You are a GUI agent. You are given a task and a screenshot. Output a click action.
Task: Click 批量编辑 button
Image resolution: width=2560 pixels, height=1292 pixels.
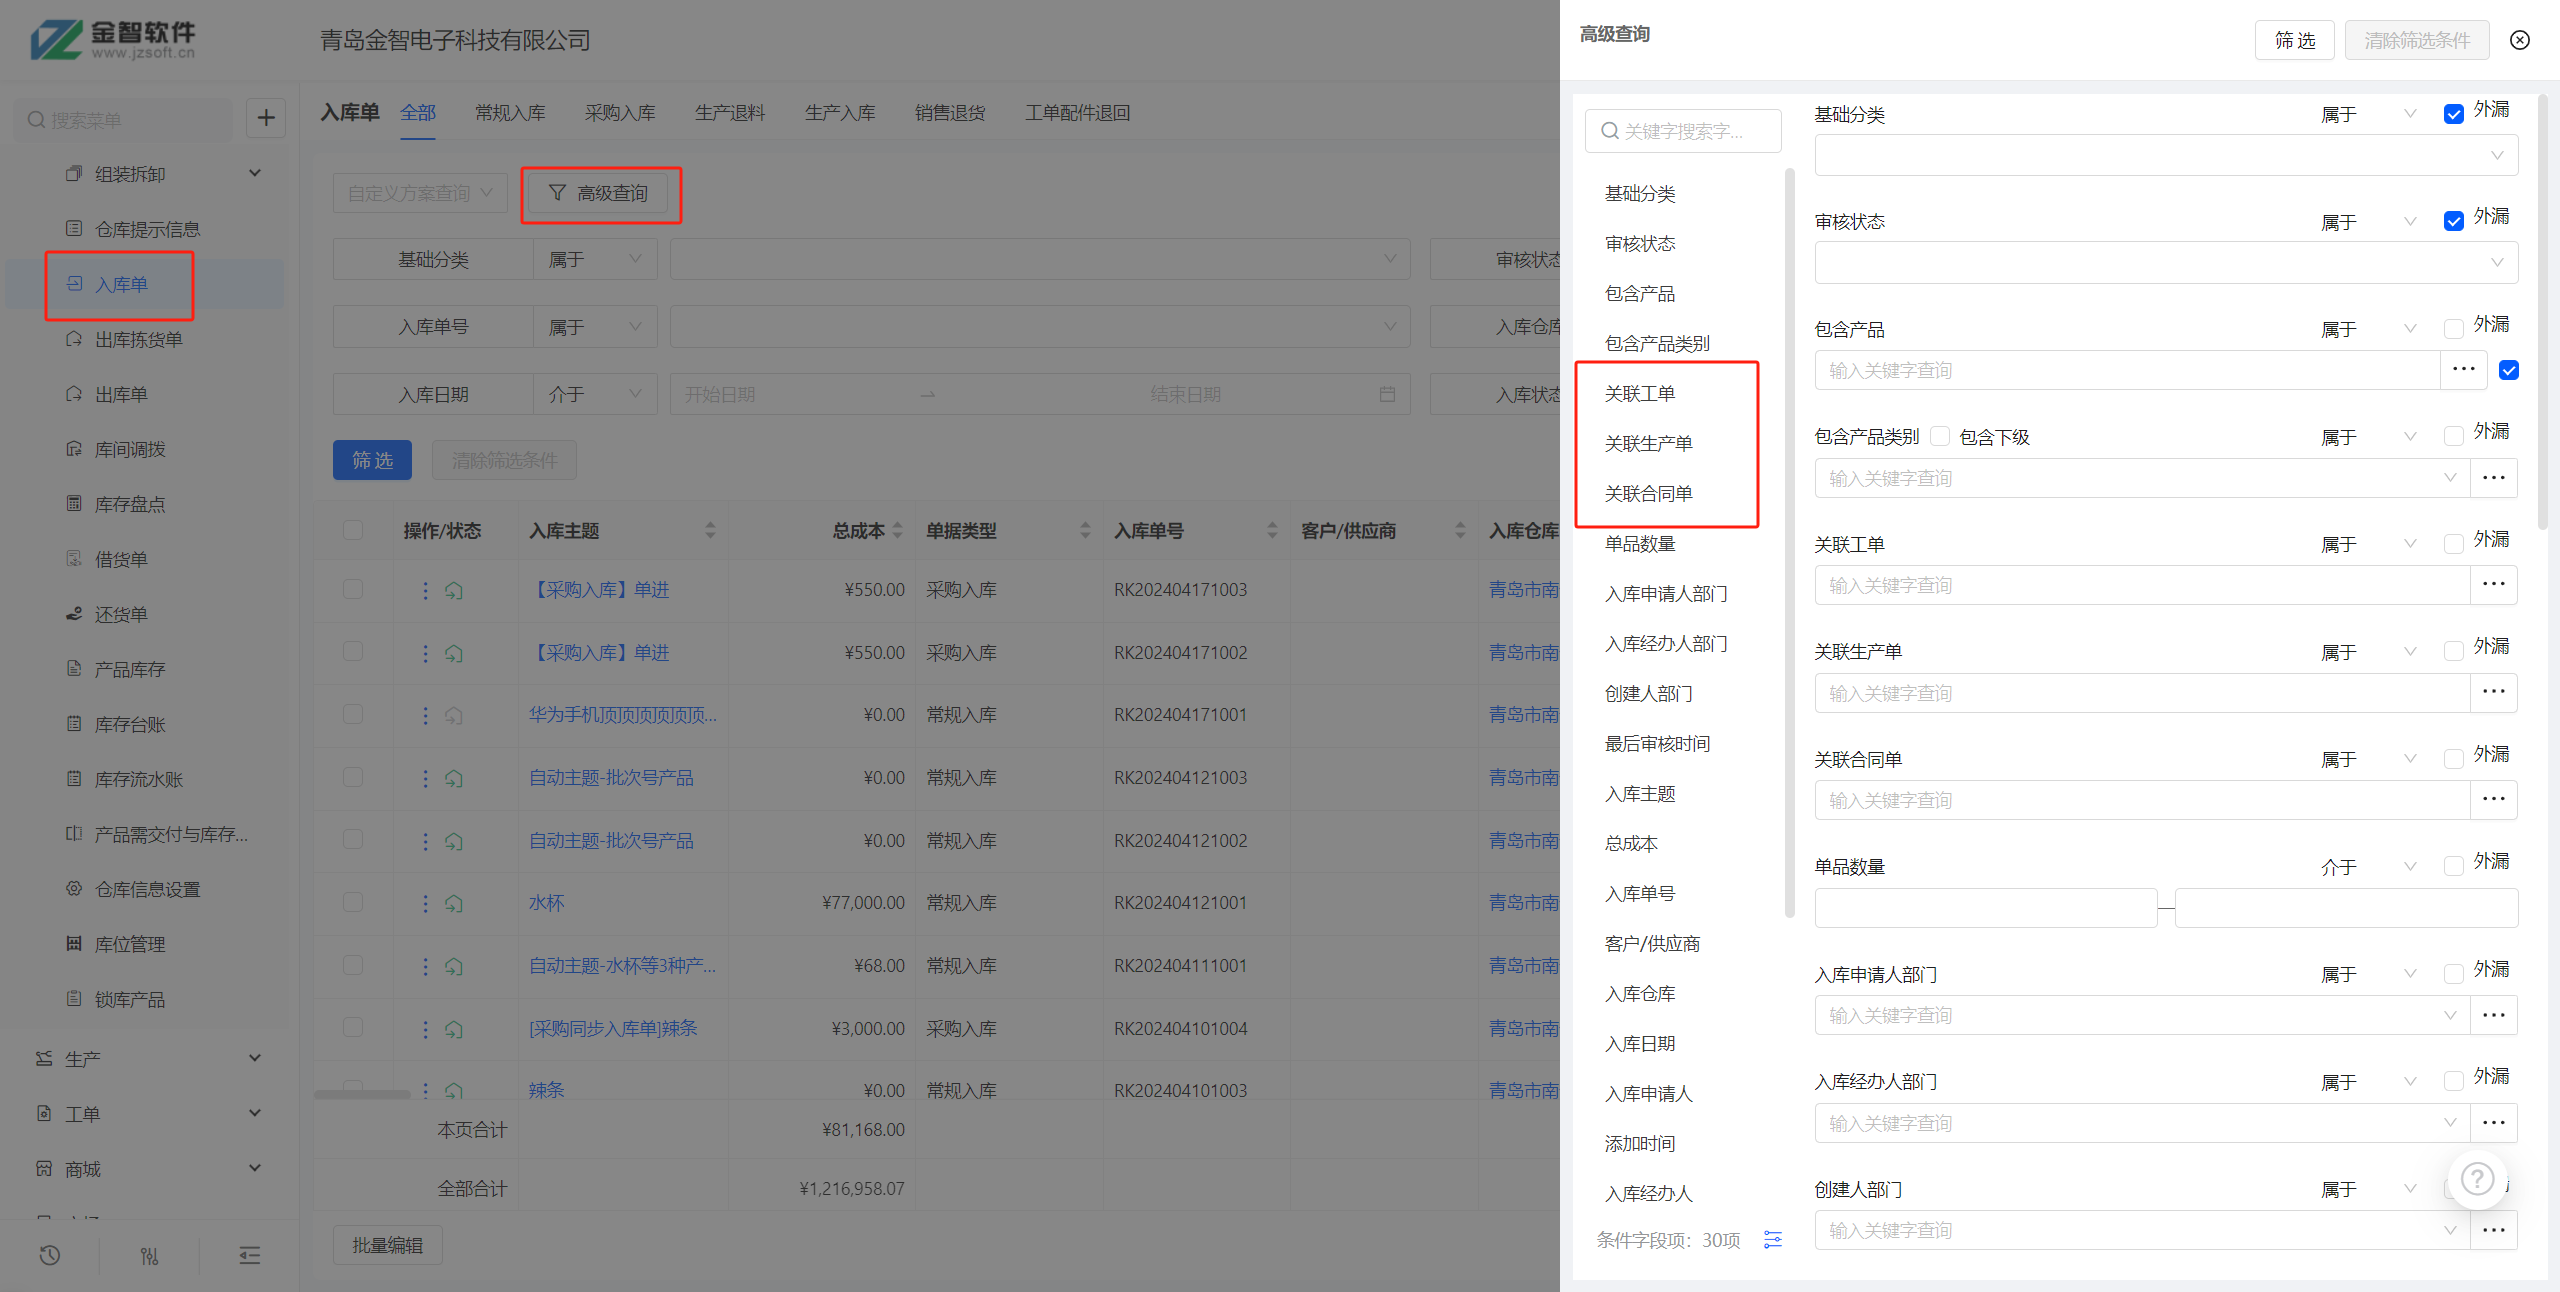point(387,1245)
